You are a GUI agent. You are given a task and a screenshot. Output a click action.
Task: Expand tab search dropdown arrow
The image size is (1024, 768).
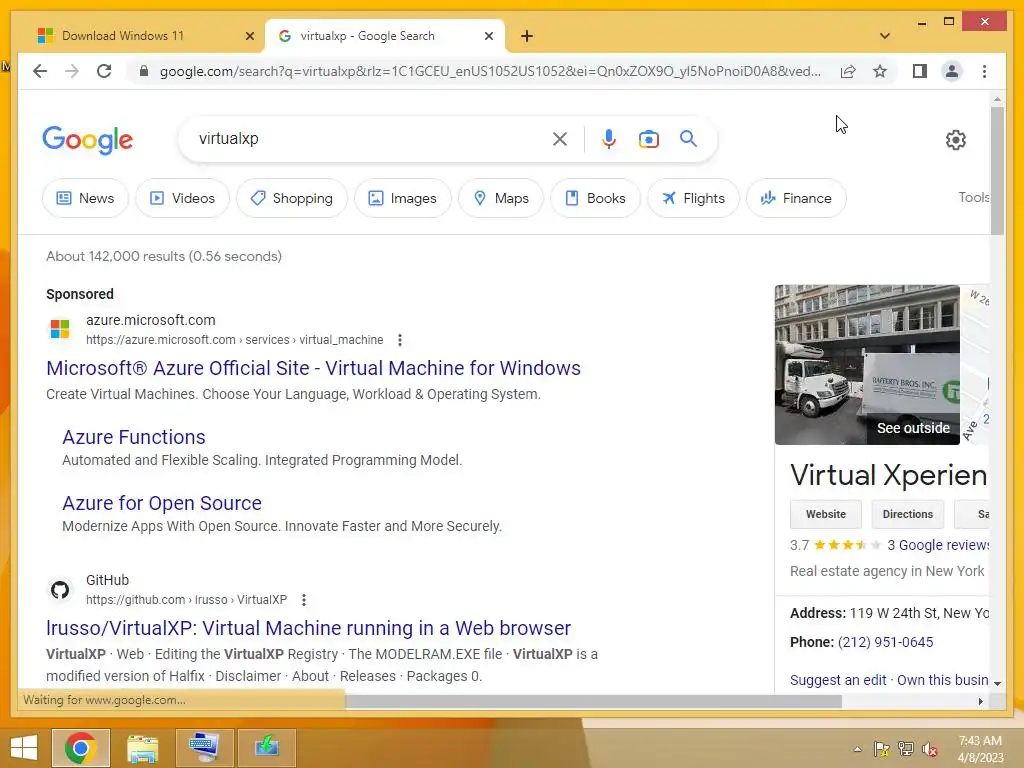coord(885,36)
